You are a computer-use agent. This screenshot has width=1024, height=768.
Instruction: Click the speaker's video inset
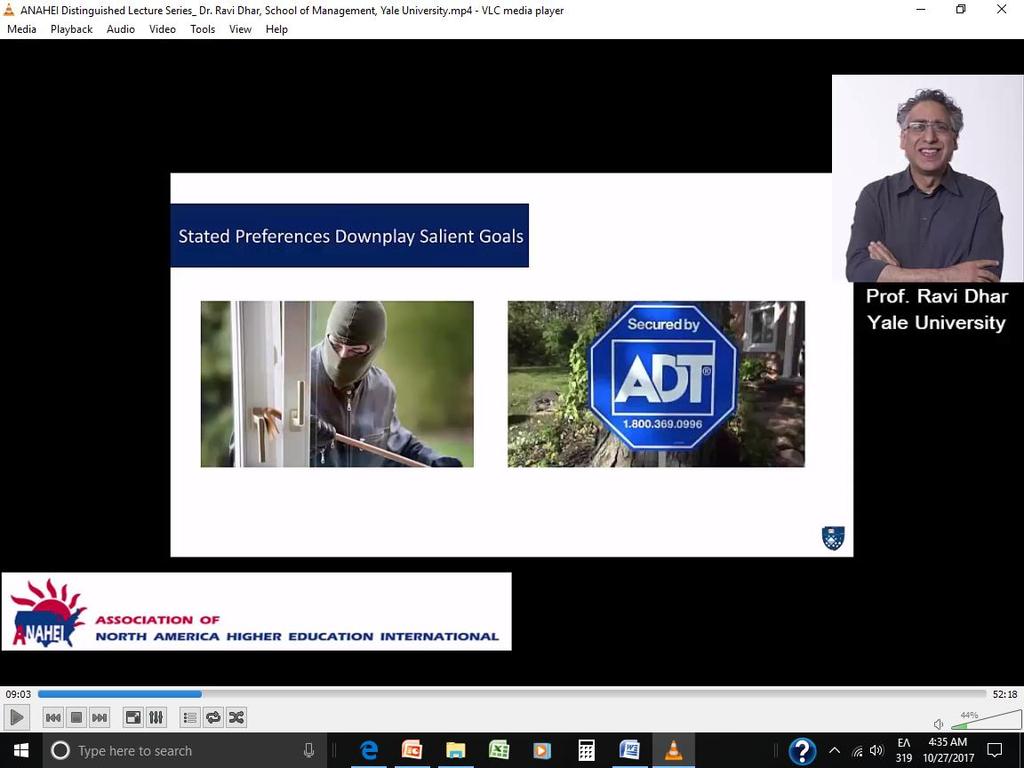[927, 178]
